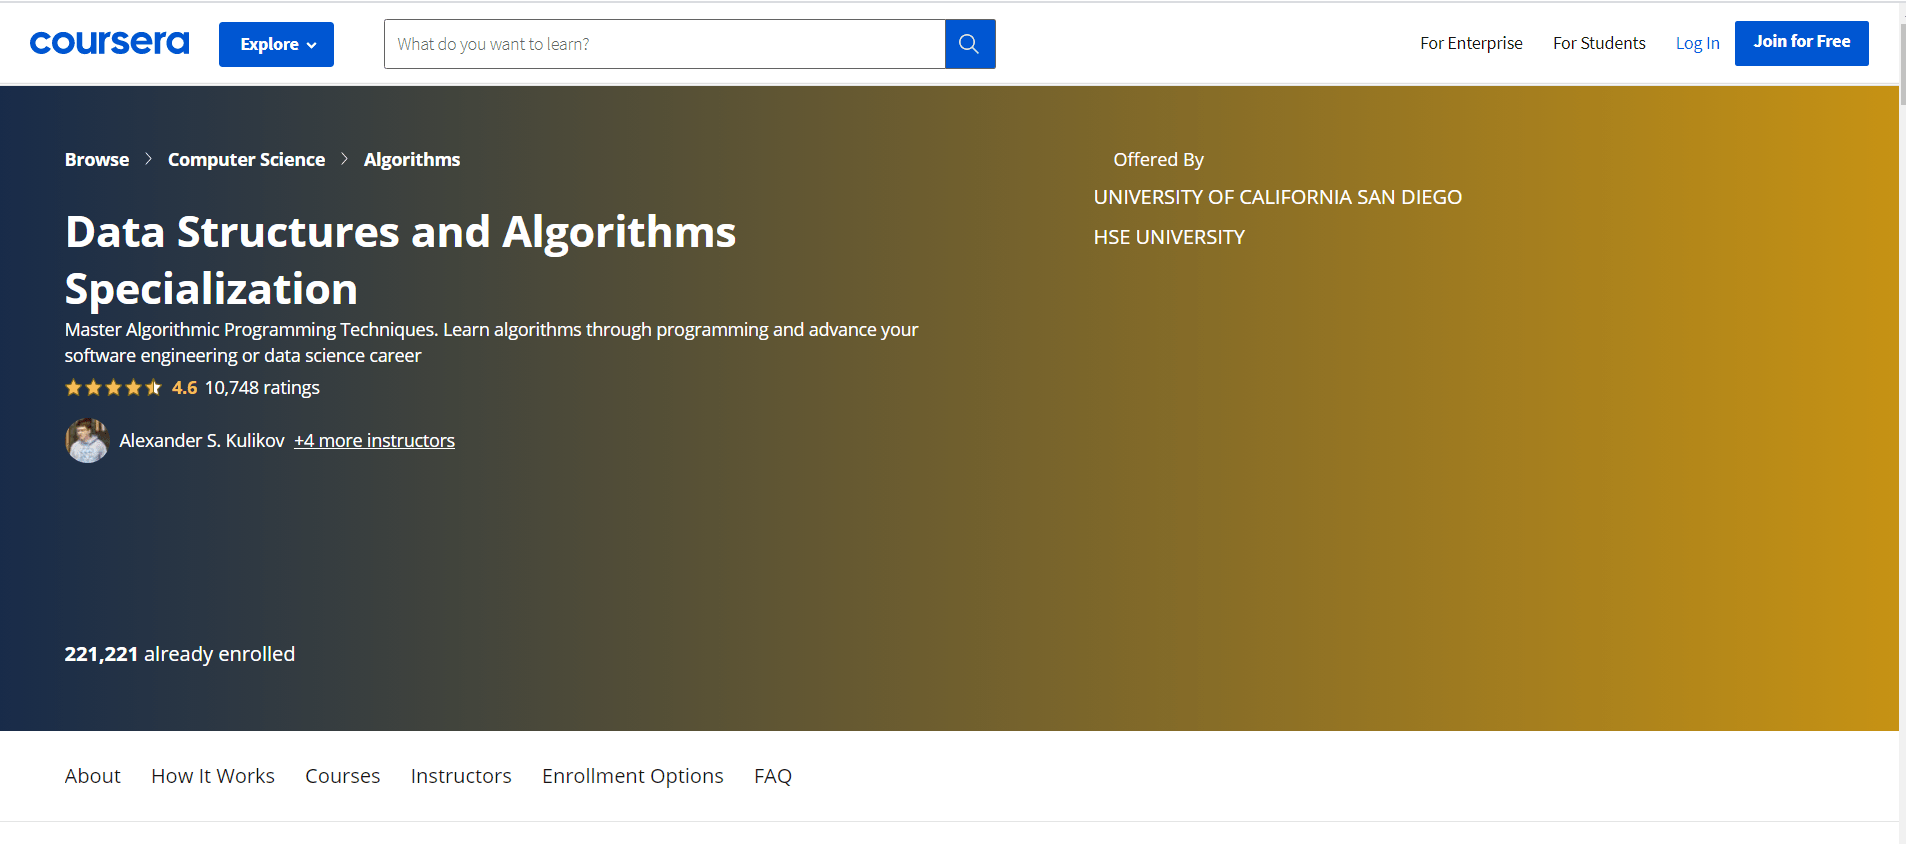Screen dimensions: 1906x844
Task: Switch to the Instructors tab
Action: [461, 776]
